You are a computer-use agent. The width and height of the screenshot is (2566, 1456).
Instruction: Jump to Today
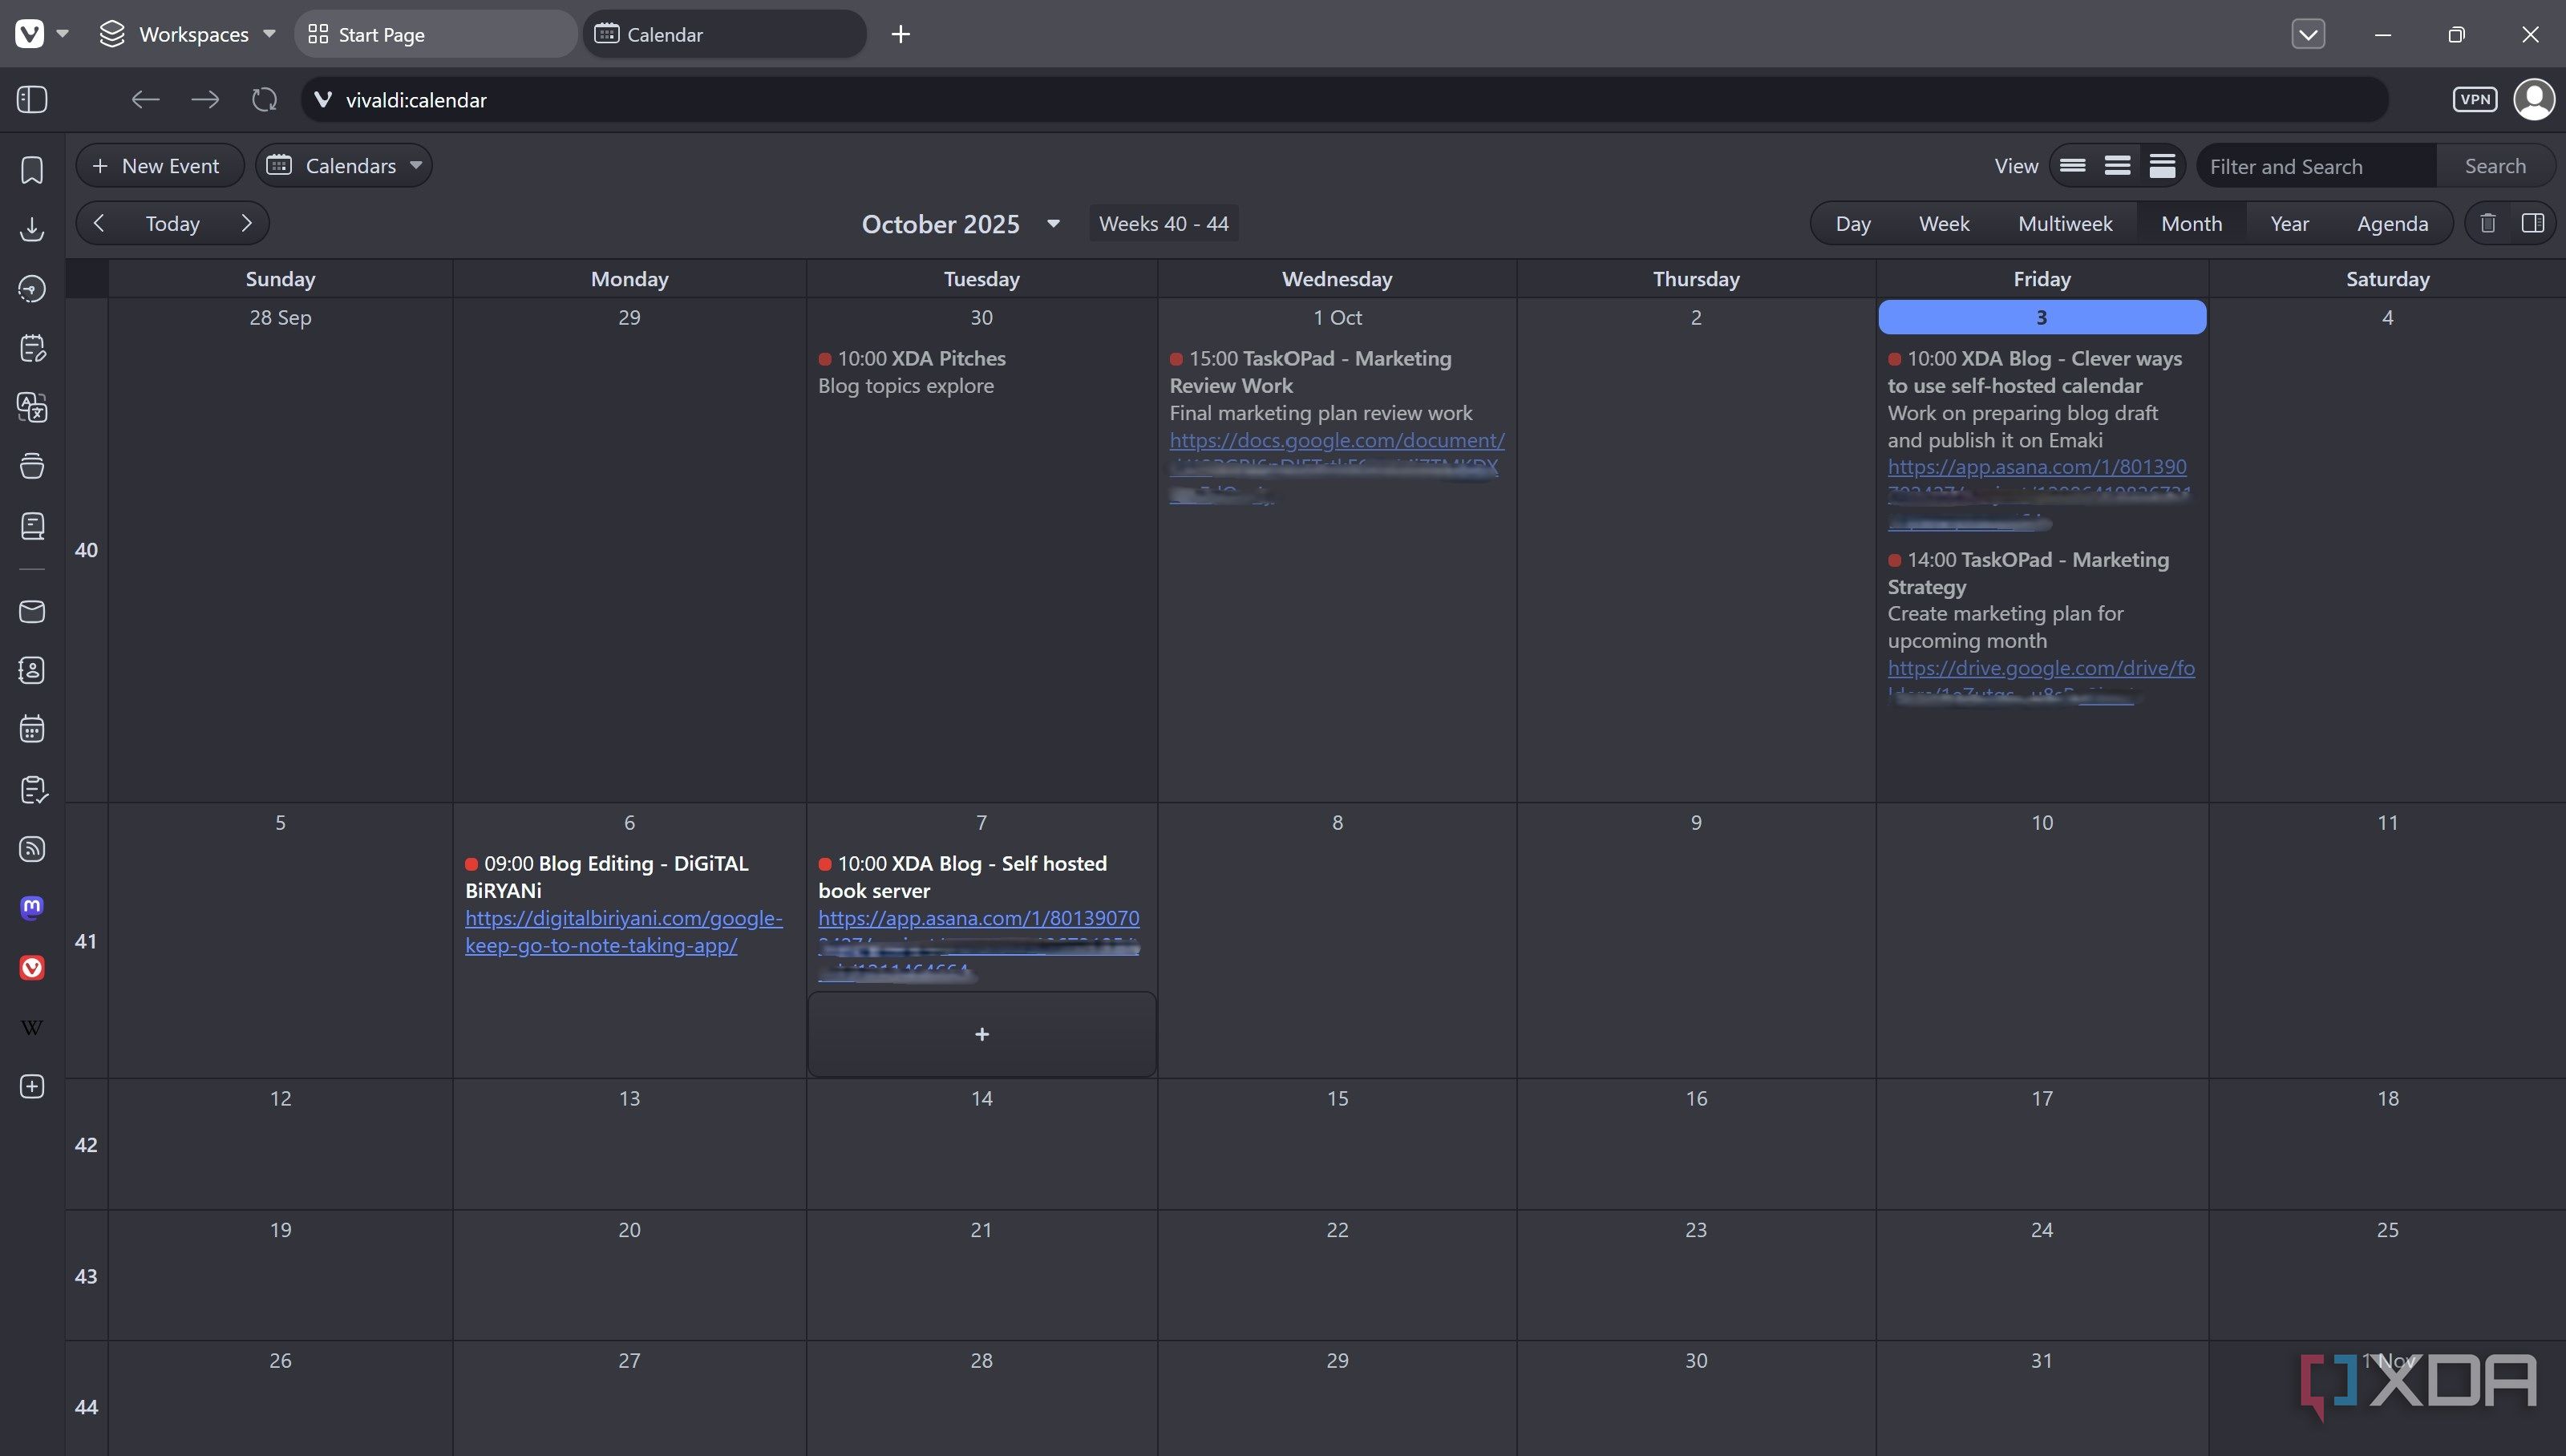pyautogui.click(x=172, y=223)
